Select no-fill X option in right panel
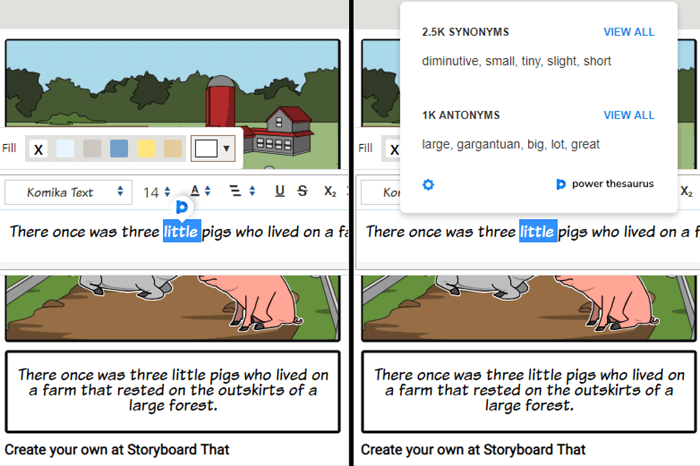700x466 pixels. [394, 150]
